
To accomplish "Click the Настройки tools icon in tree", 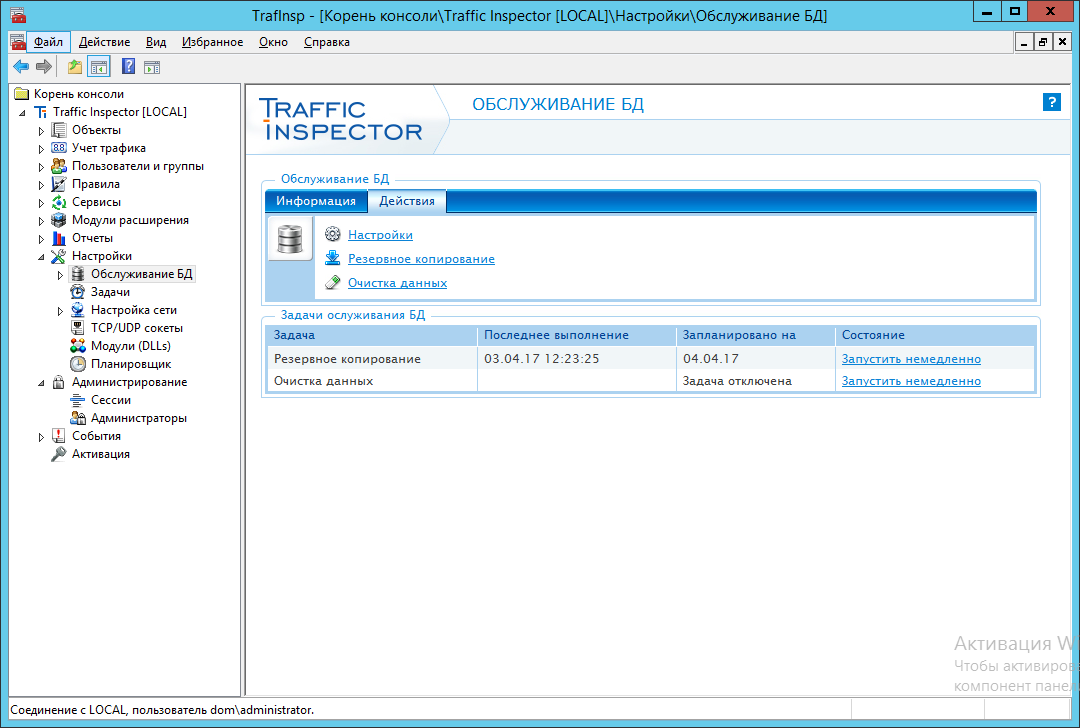I will coord(59,256).
